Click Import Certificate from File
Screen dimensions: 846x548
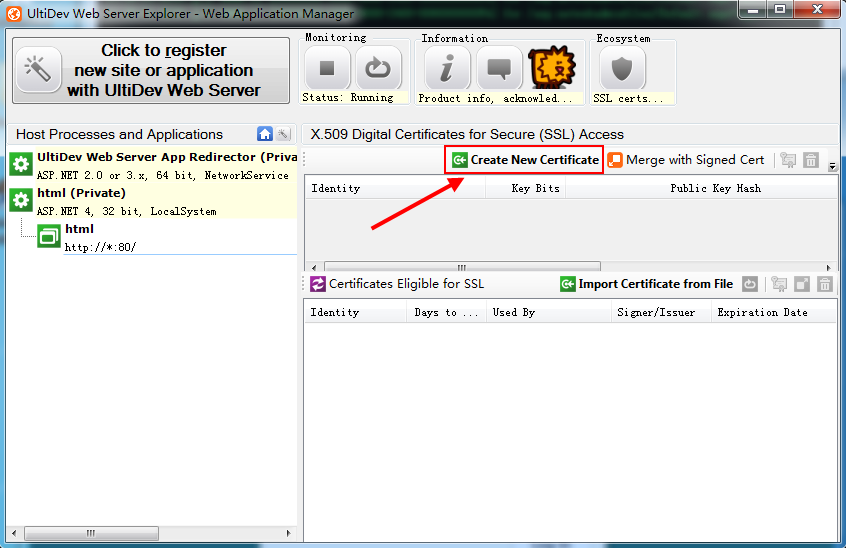click(646, 284)
